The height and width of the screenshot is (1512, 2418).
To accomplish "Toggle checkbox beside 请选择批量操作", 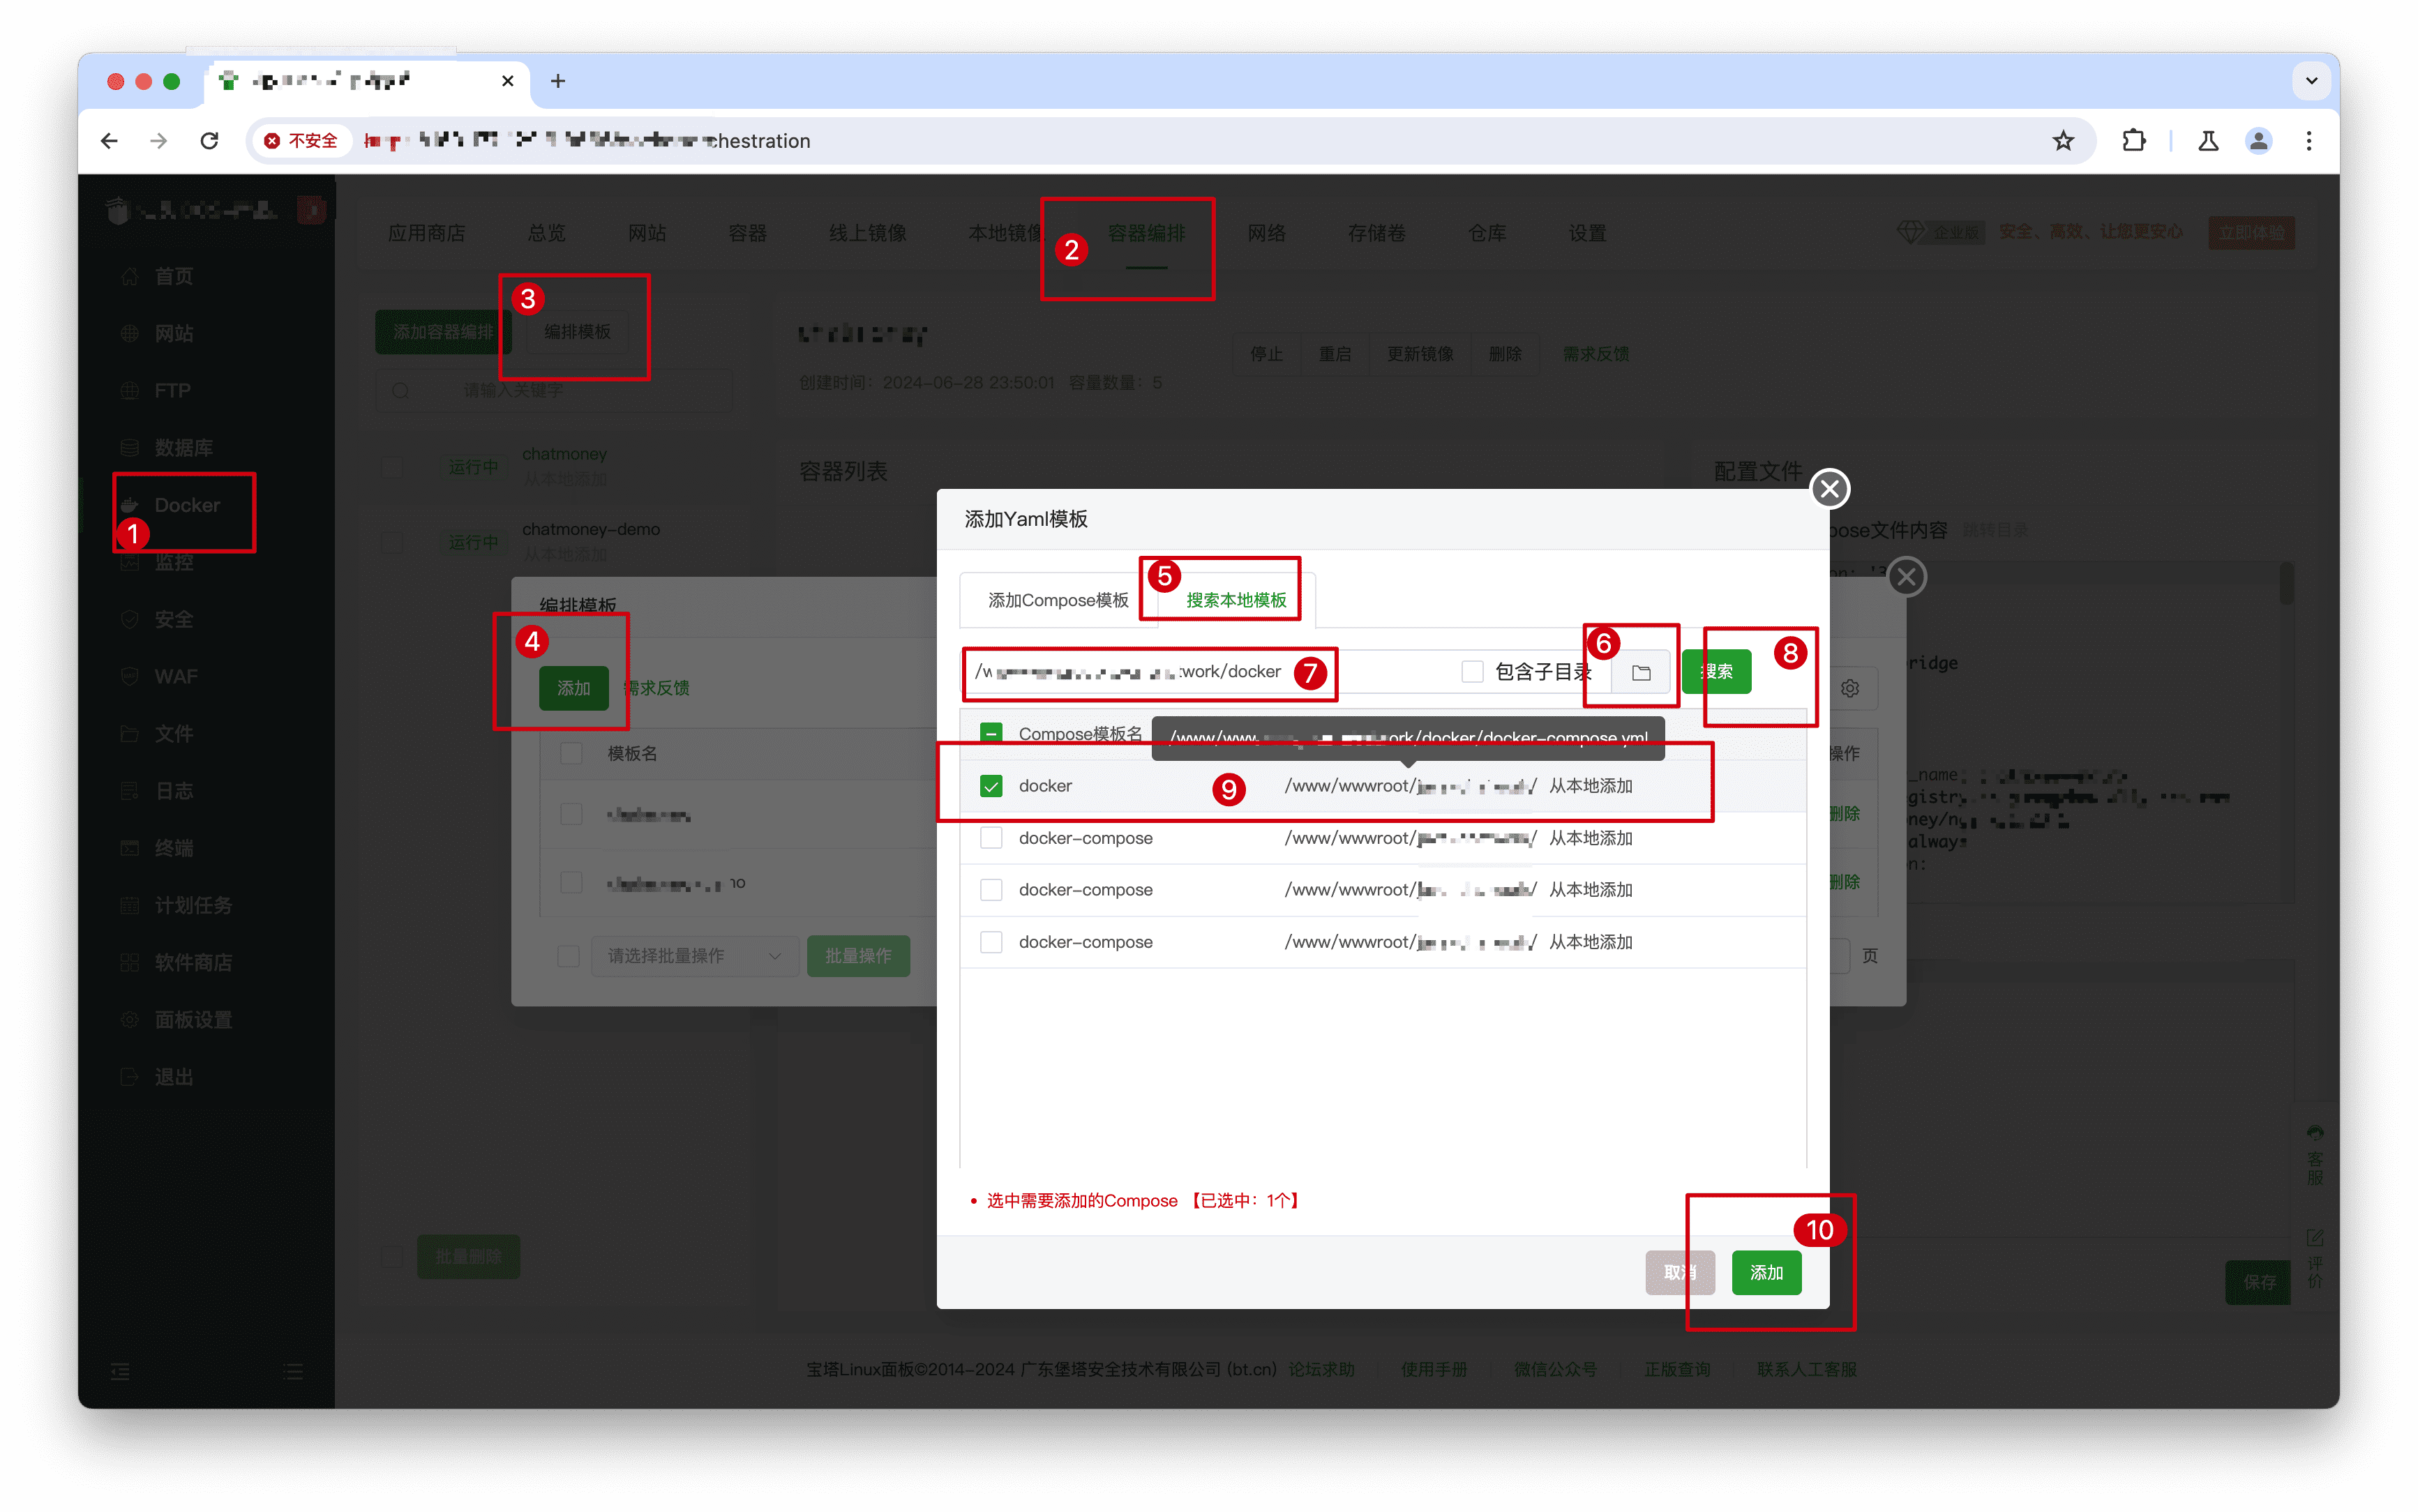I will click(x=568, y=956).
